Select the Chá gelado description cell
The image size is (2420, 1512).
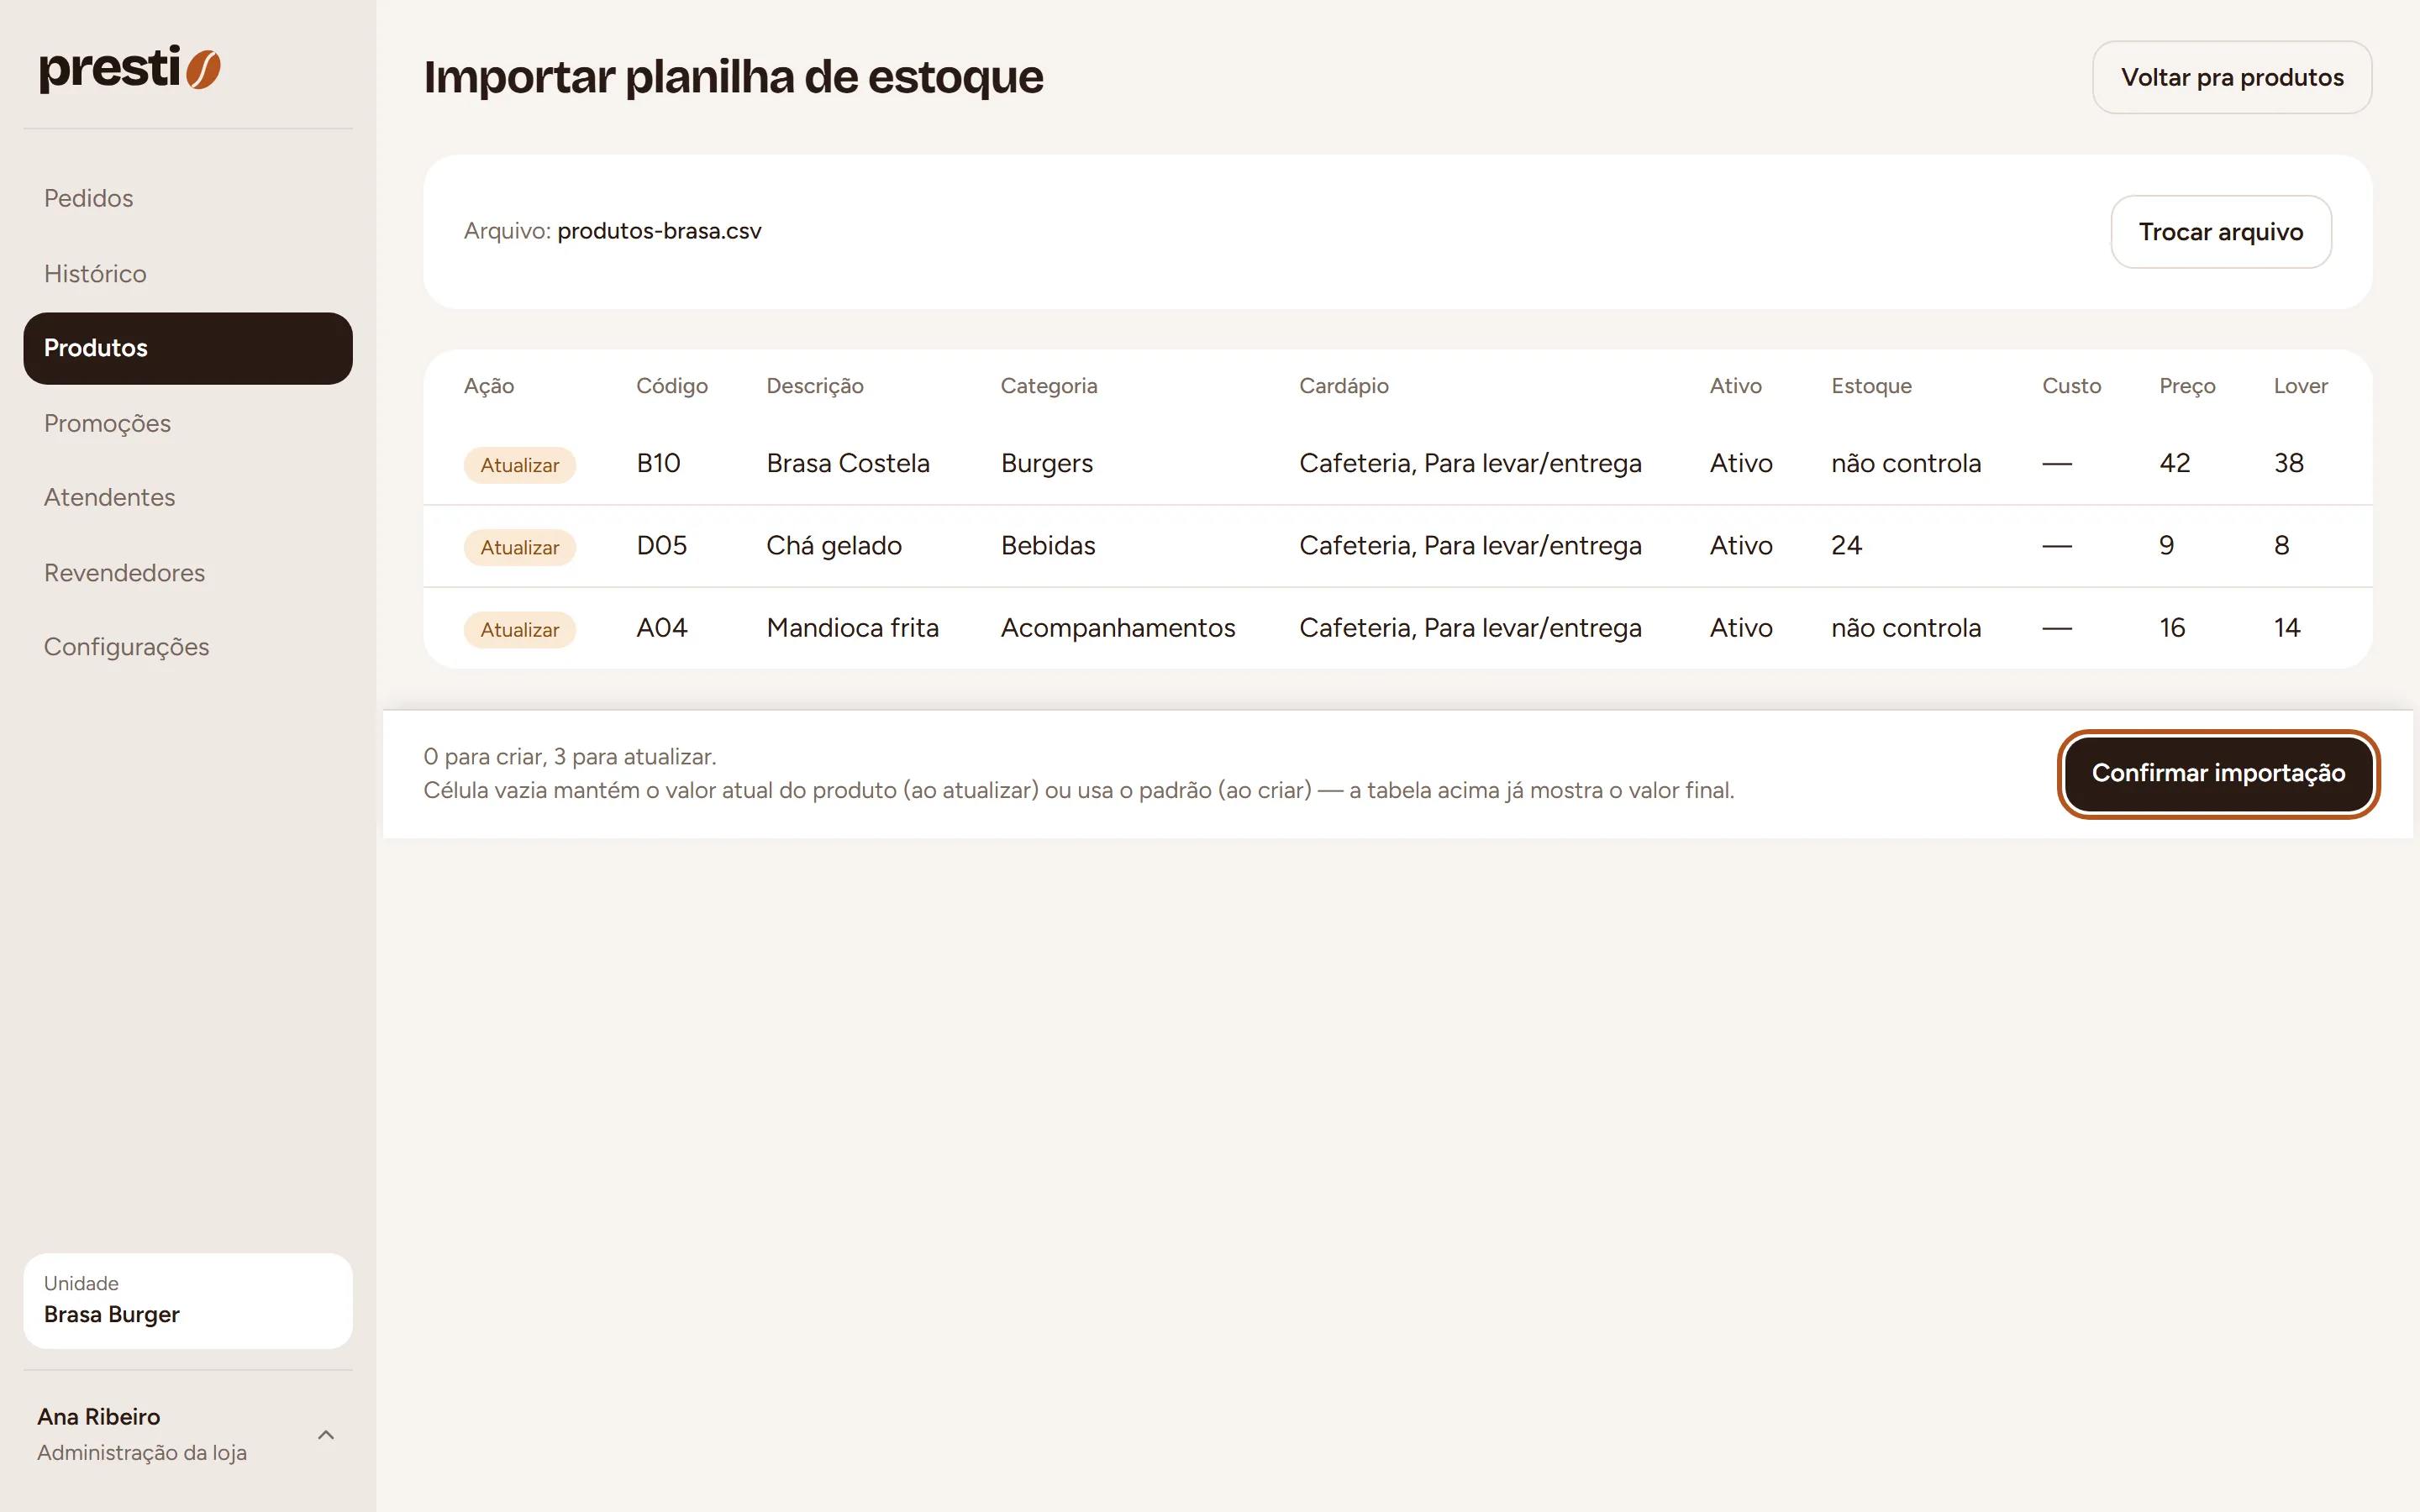point(833,545)
